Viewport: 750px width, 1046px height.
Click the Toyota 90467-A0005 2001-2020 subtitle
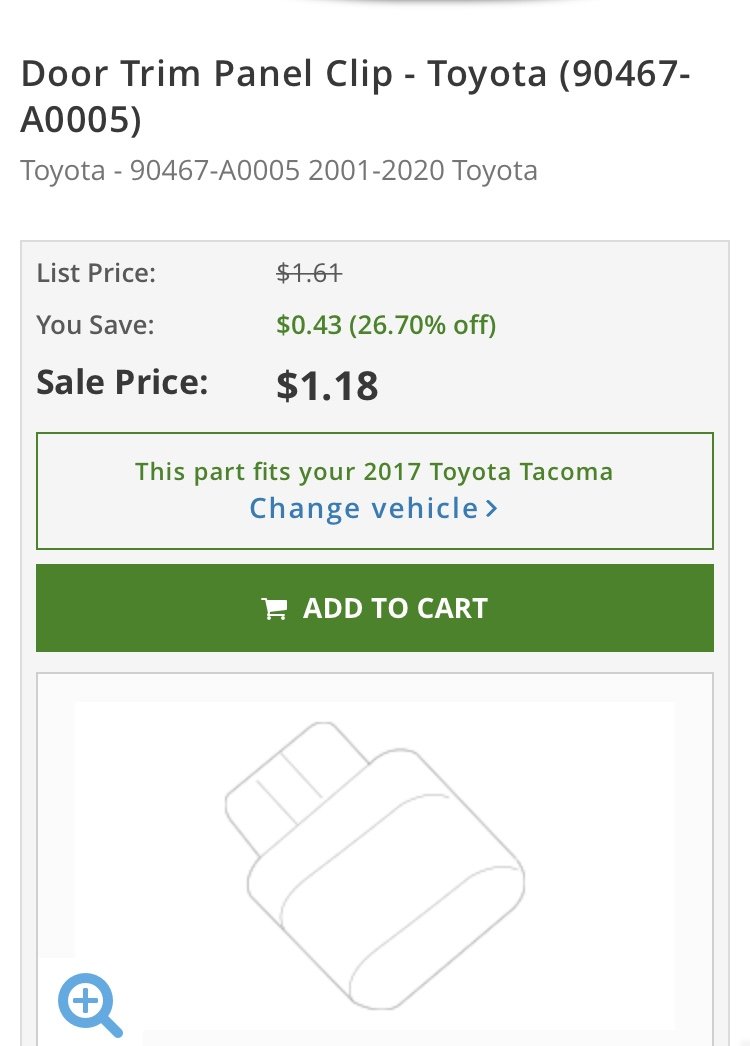pos(279,171)
